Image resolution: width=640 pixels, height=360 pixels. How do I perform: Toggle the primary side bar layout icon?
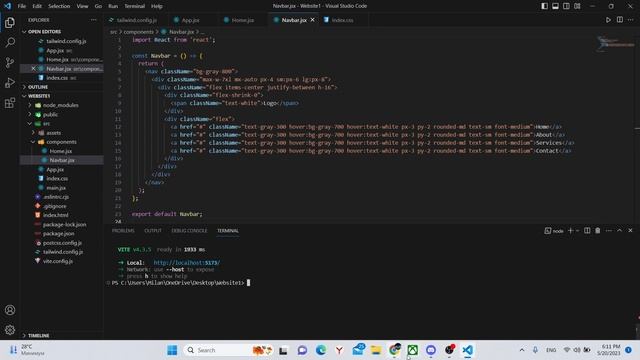coord(544,6)
